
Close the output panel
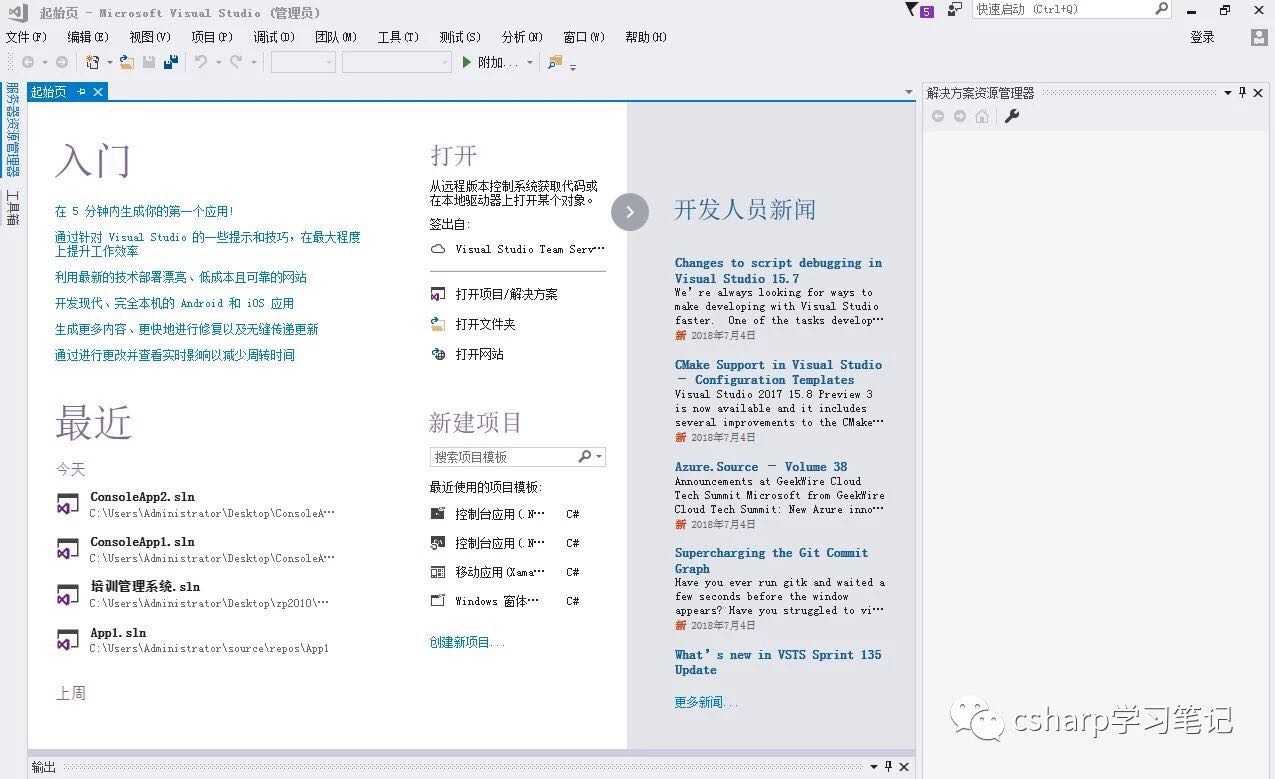pos(904,767)
